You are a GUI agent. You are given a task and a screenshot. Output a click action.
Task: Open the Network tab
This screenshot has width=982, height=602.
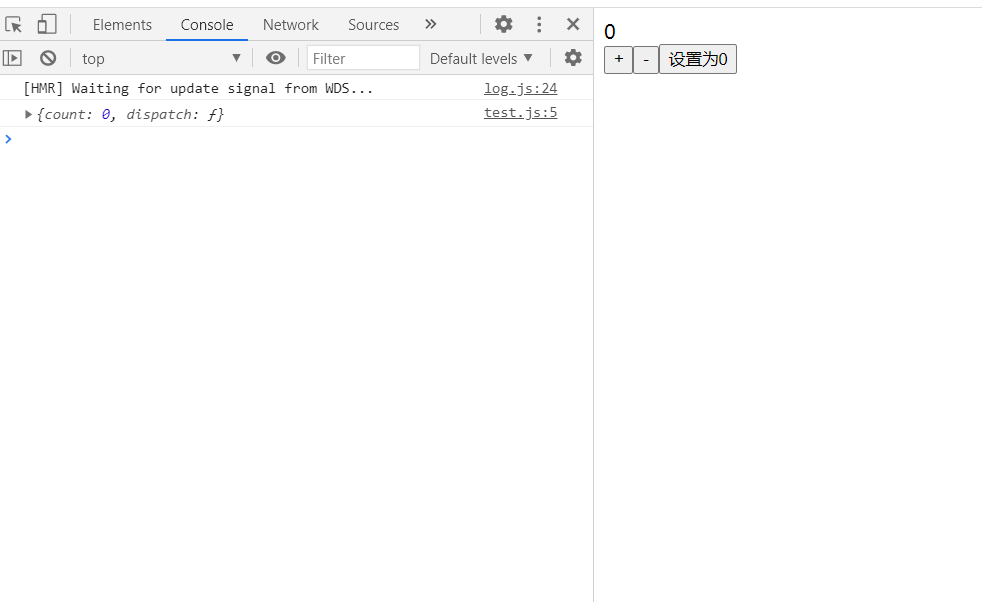tap(291, 24)
